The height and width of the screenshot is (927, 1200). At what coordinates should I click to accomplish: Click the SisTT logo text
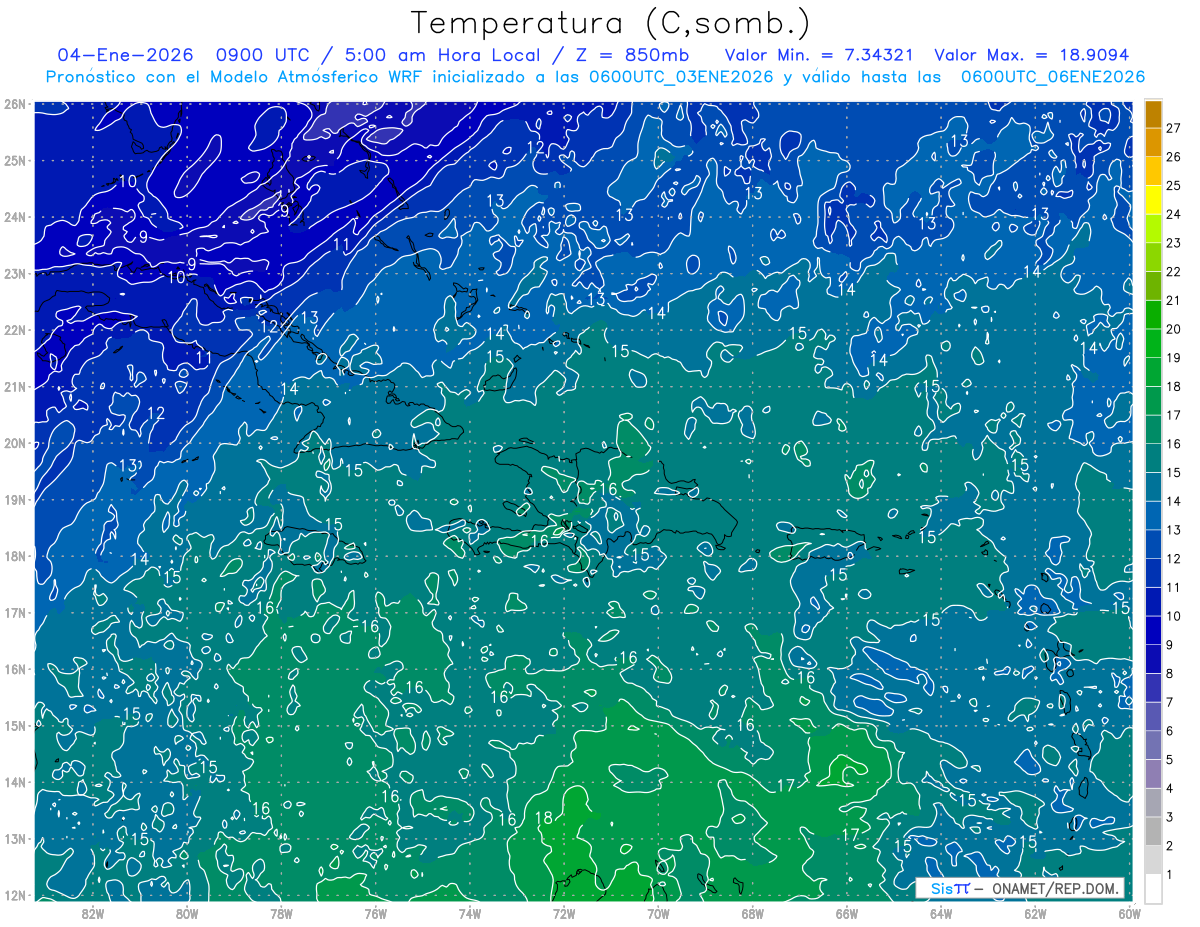[949, 889]
